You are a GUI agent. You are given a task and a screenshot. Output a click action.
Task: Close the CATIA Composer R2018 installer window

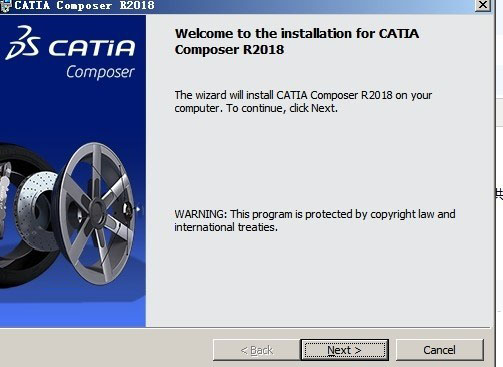(483, 5)
